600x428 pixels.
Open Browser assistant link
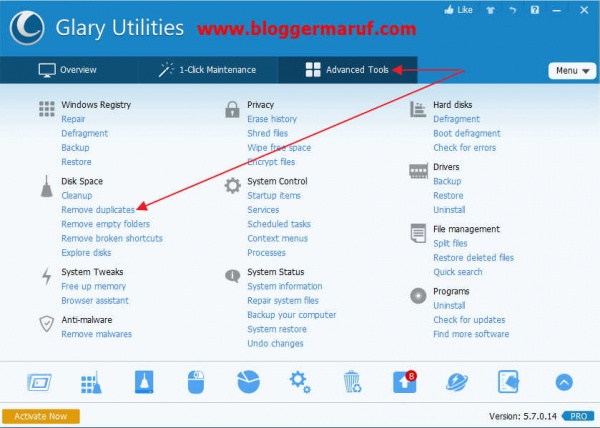click(x=95, y=301)
